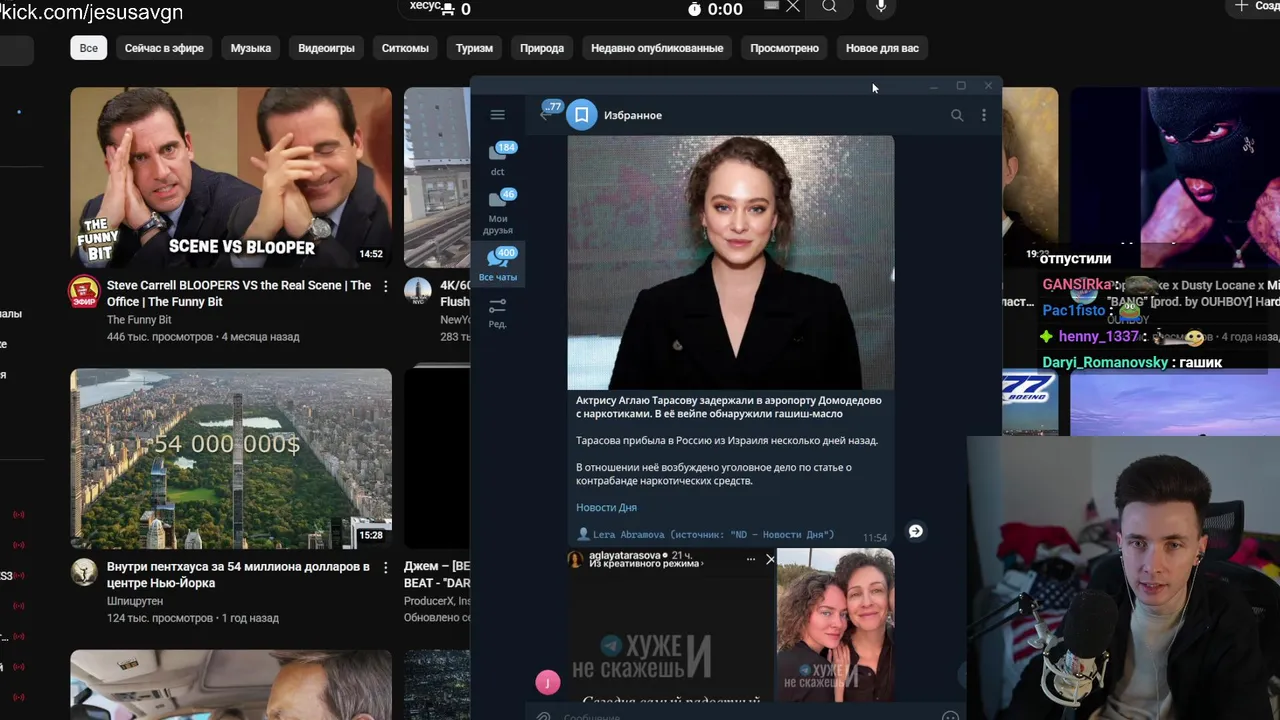Select the dct chat folder
Screen dimensions: 1280x720
click(498, 159)
